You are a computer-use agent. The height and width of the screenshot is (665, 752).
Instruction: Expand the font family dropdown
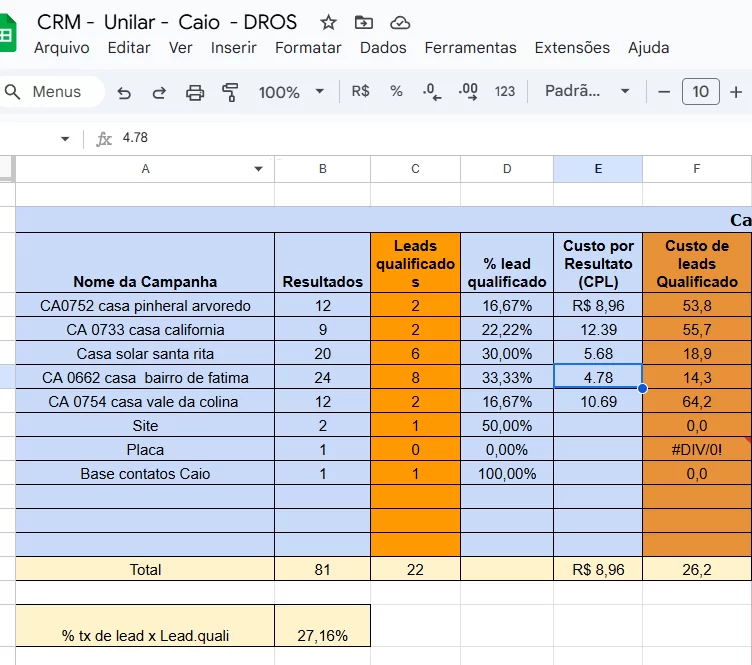click(x=587, y=91)
